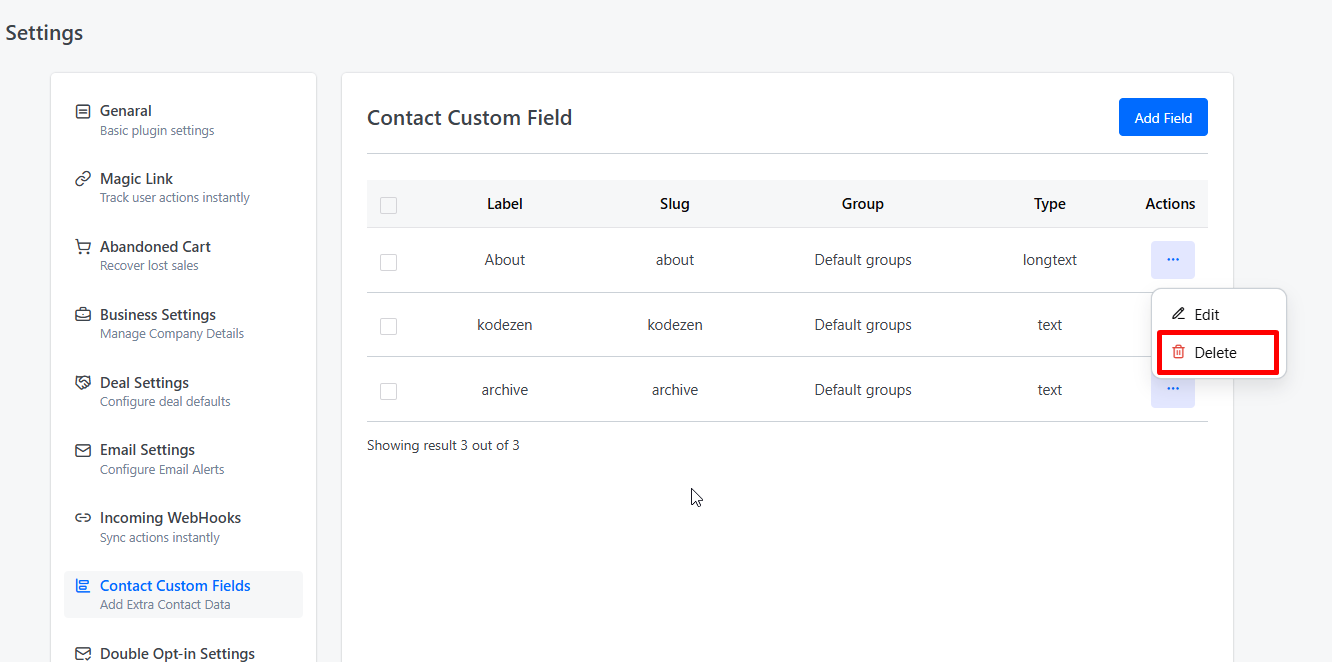The height and width of the screenshot is (662, 1332).
Task: Click the Type column header
Action: (x=1050, y=204)
